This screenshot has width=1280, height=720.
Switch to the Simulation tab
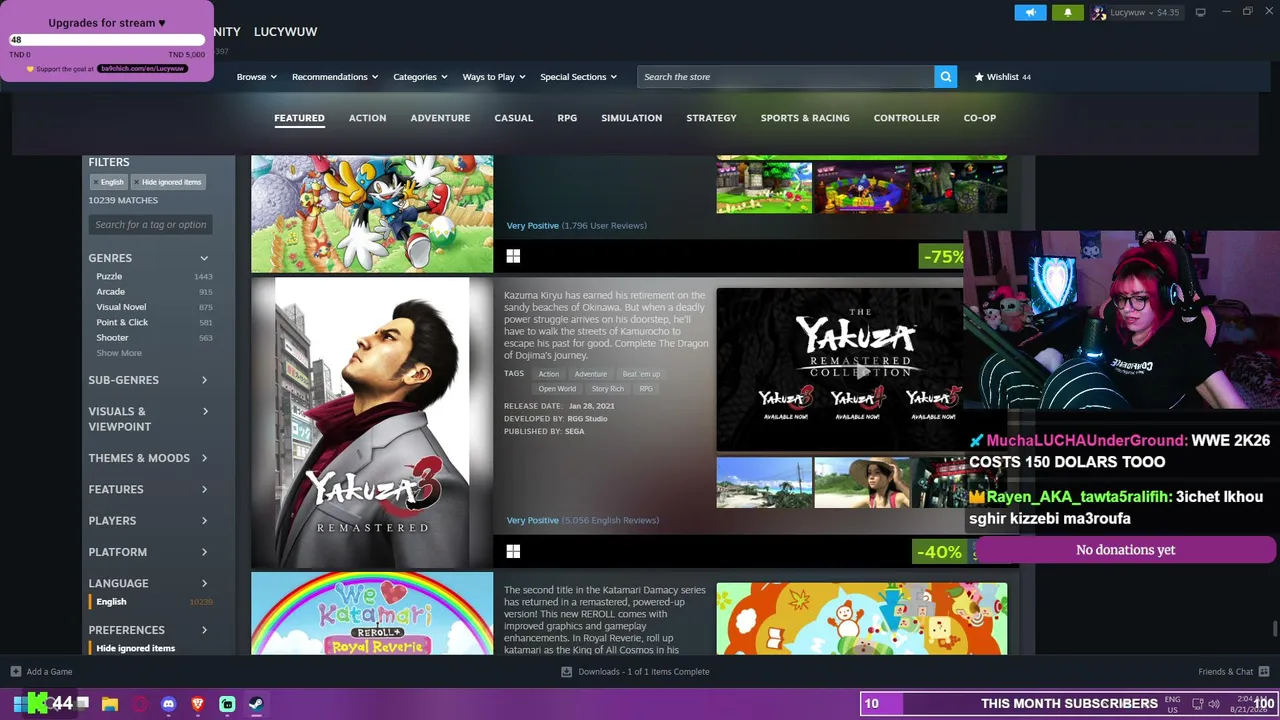631,118
